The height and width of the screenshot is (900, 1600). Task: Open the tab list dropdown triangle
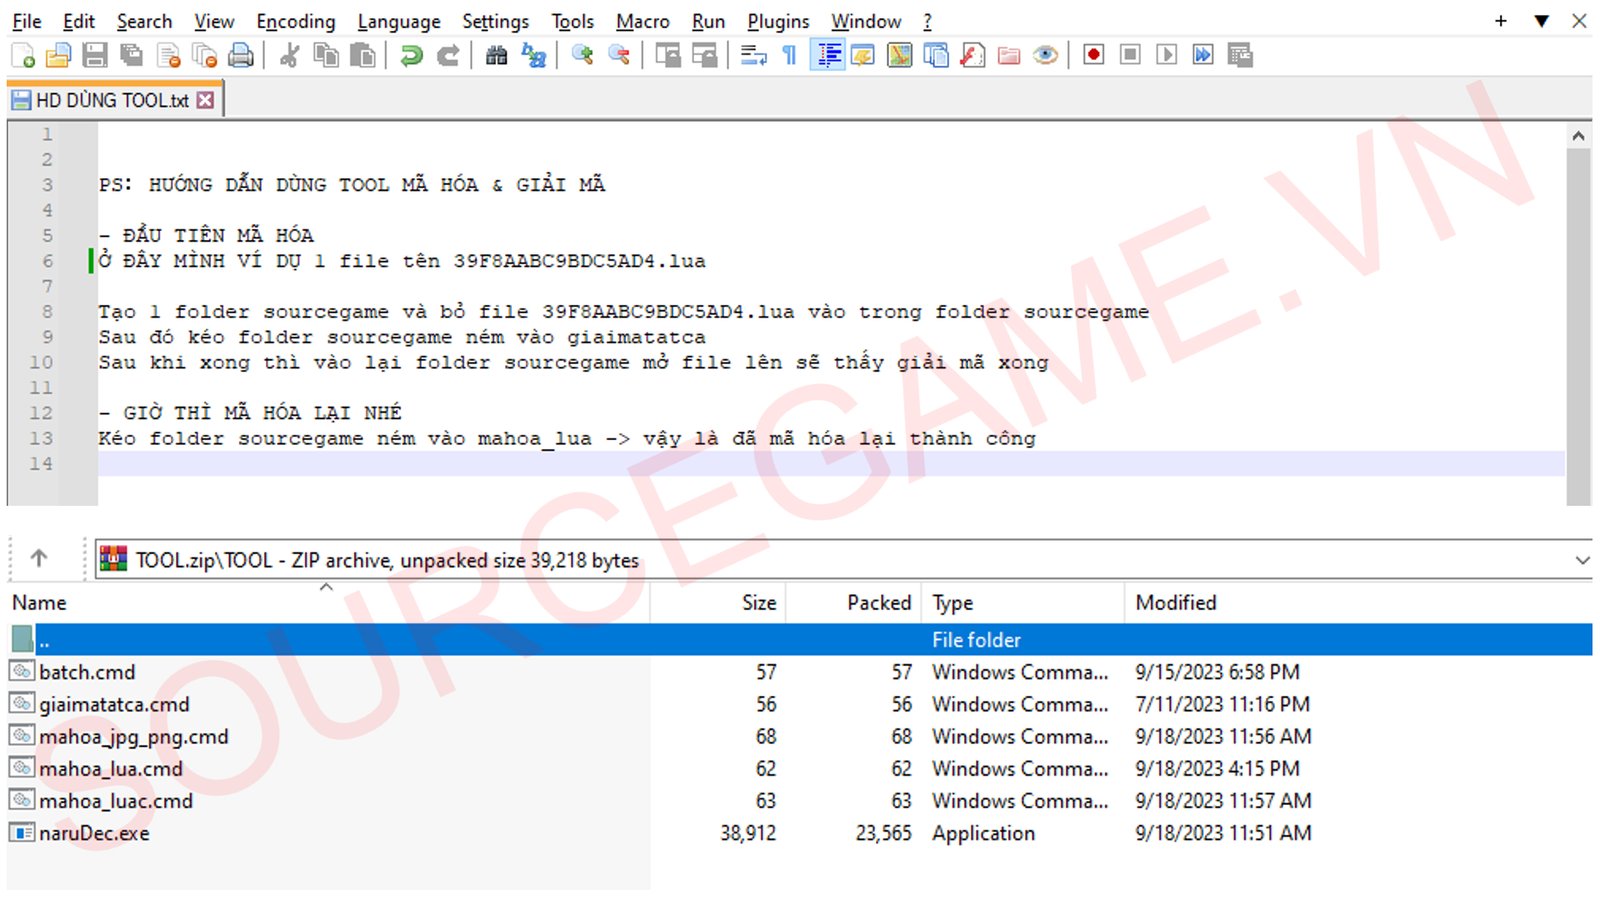[1541, 21]
